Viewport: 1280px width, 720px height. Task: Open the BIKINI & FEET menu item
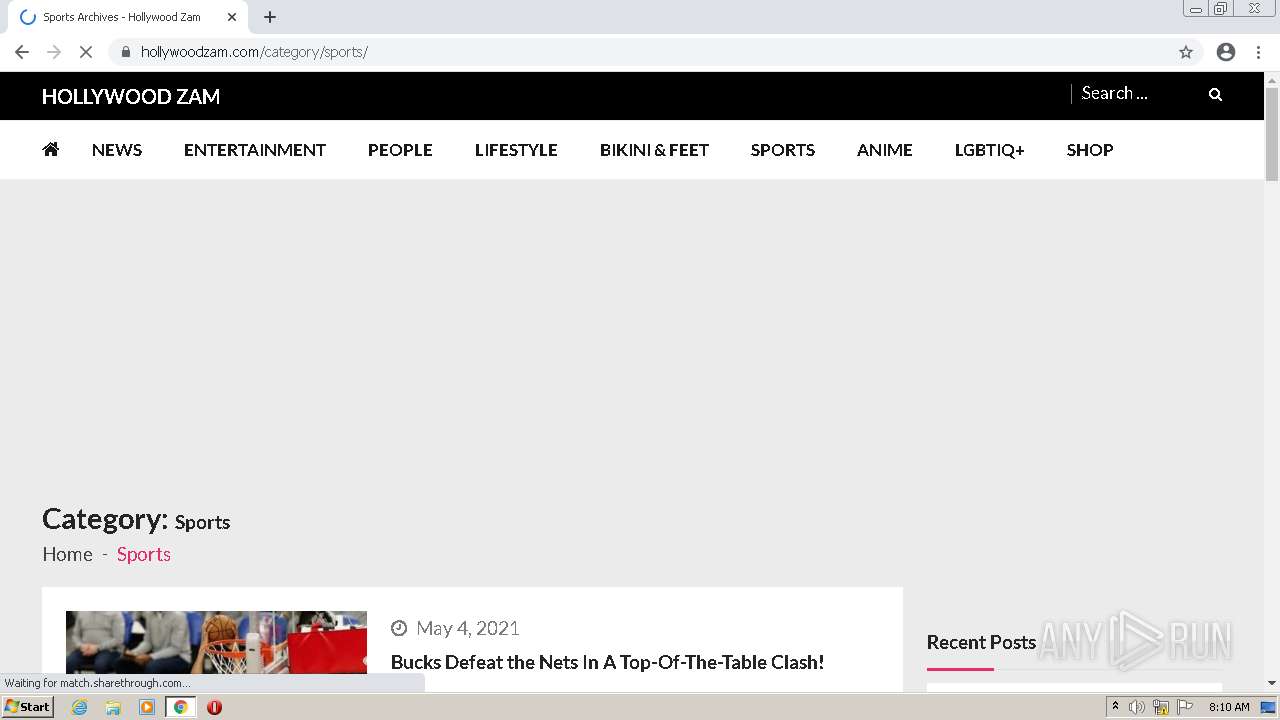(x=654, y=150)
